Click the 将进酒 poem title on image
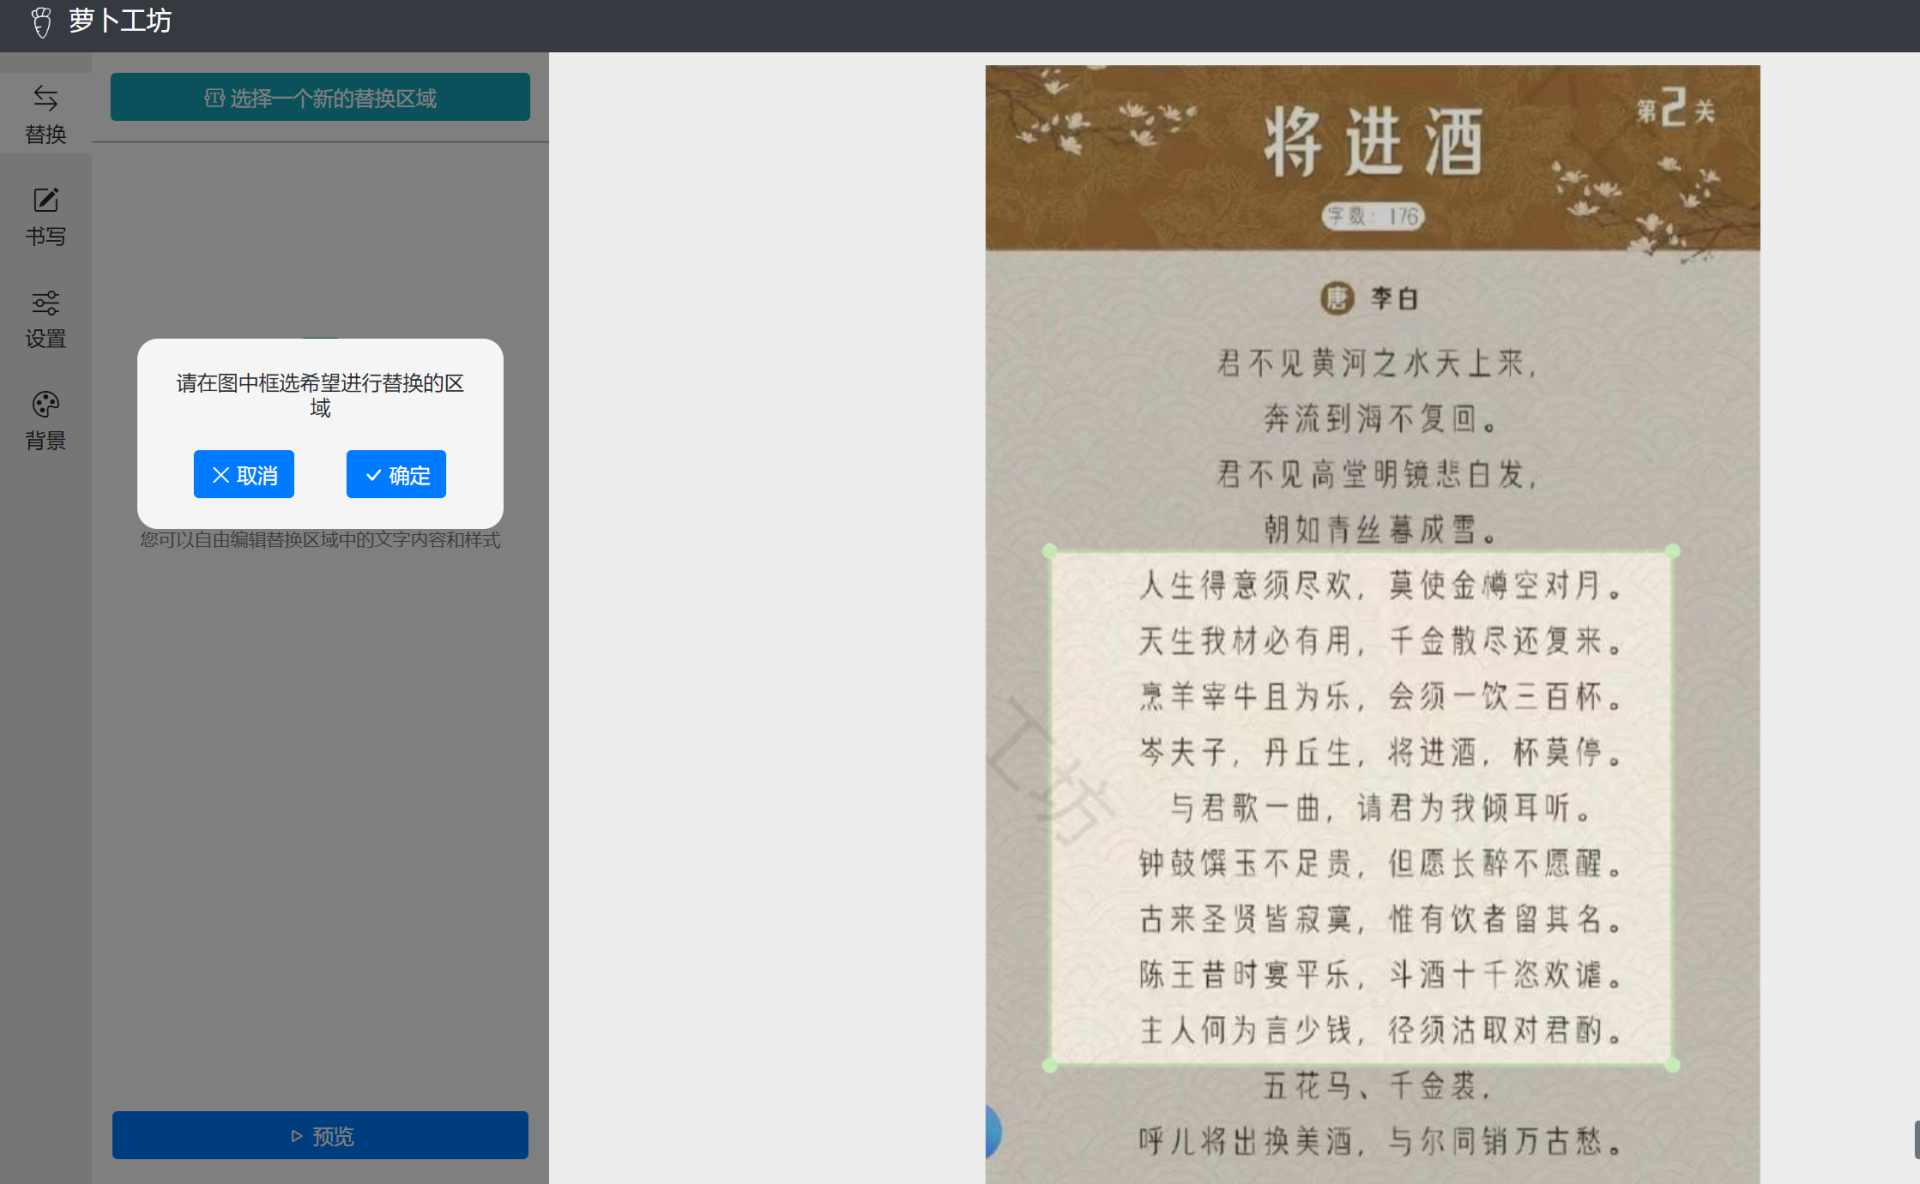 (x=1372, y=143)
